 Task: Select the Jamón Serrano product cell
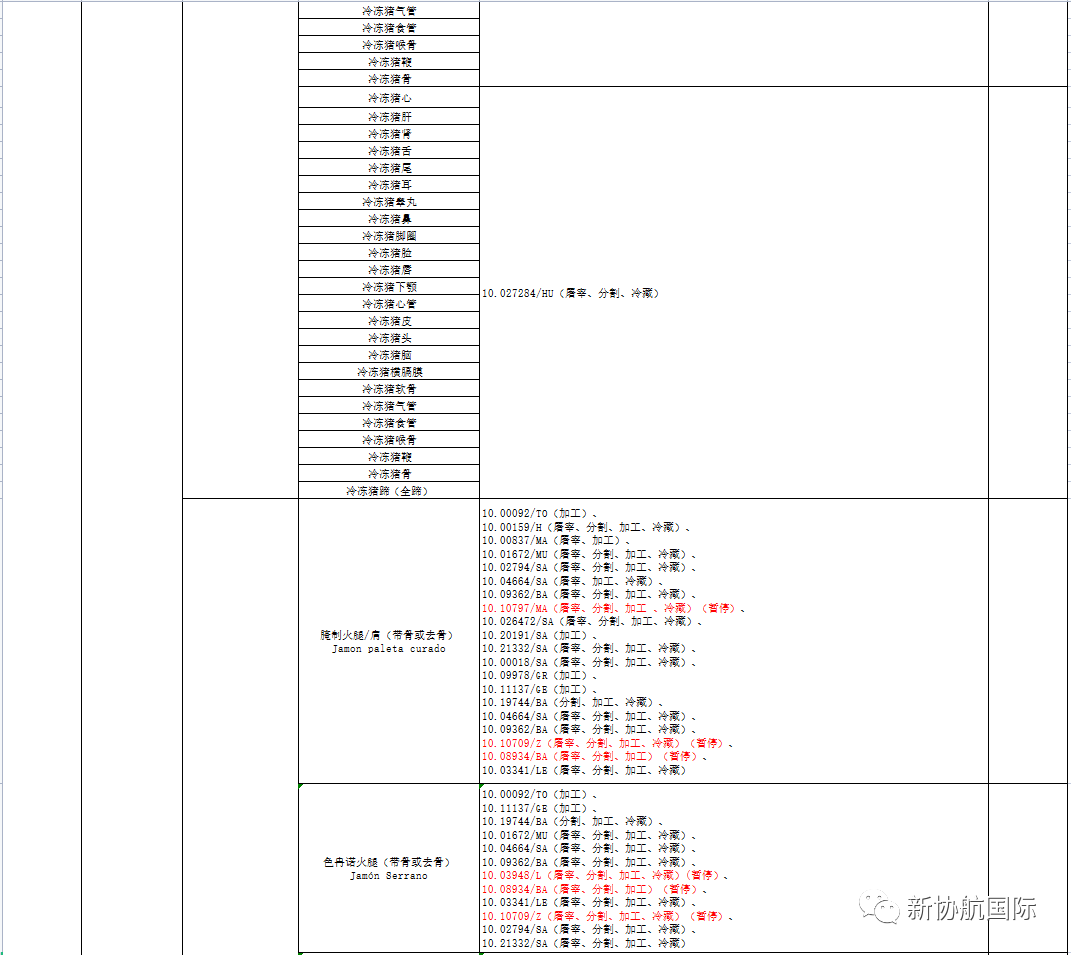[389, 868]
